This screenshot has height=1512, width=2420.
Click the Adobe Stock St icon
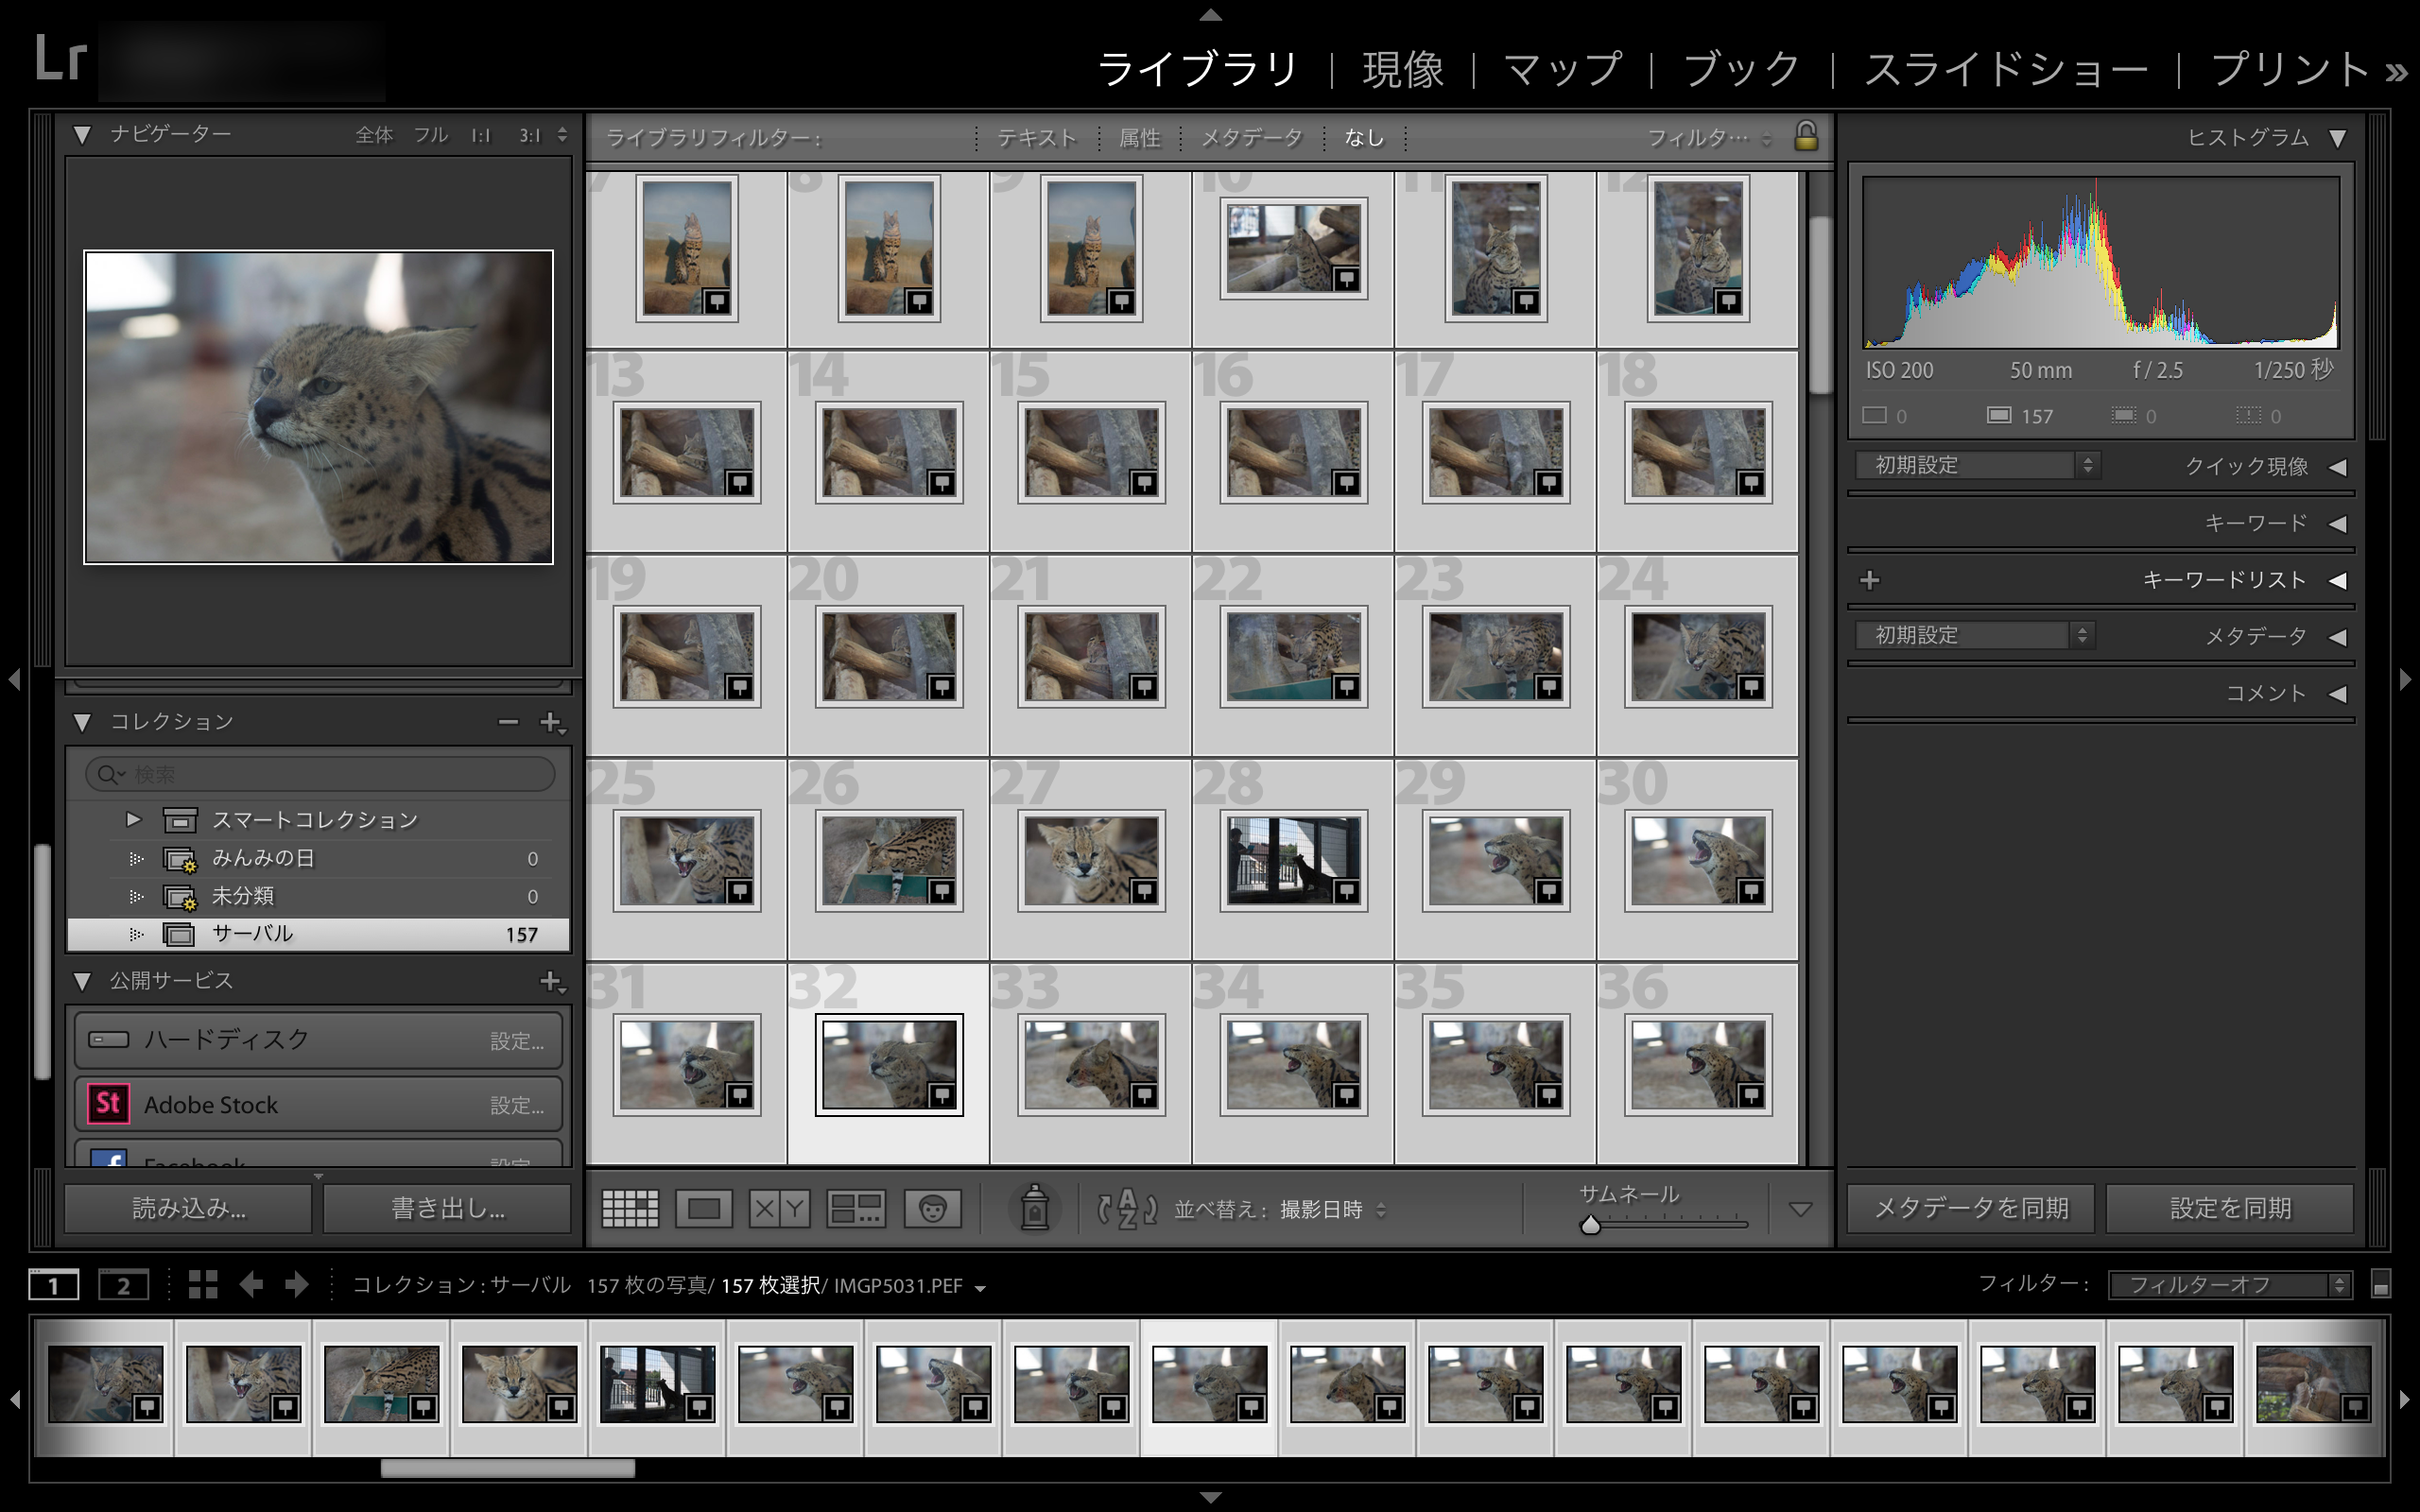point(108,1104)
